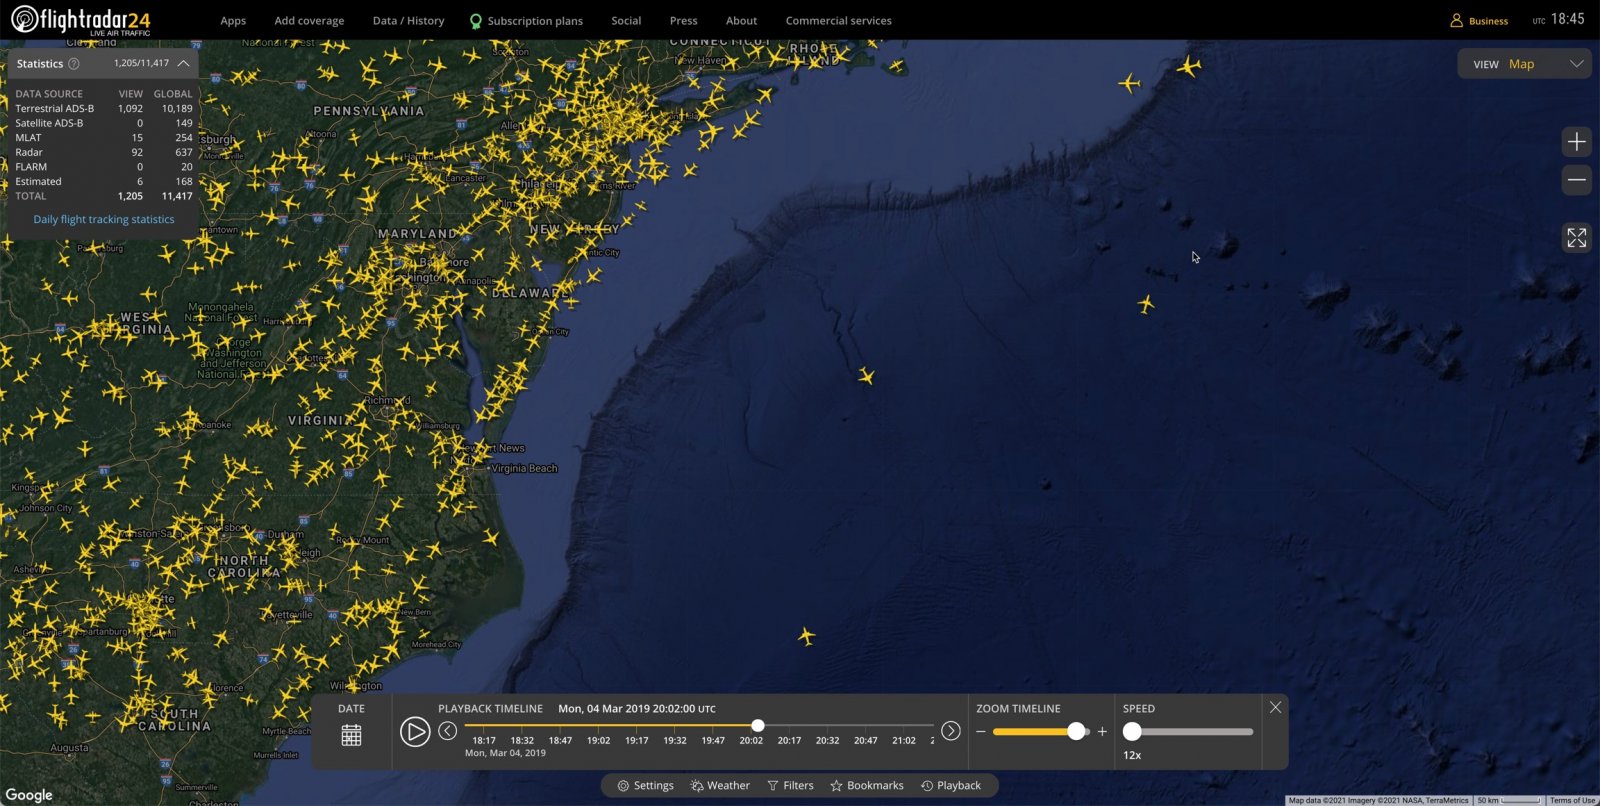The image size is (1600, 806).
Task: Open the date calendar picker
Action: (x=351, y=735)
